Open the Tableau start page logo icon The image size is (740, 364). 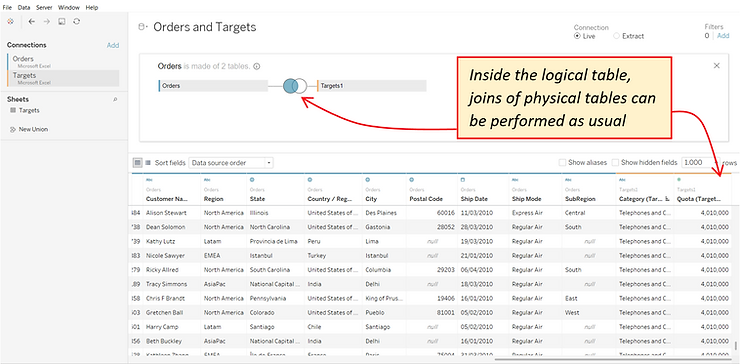[x=10, y=22]
